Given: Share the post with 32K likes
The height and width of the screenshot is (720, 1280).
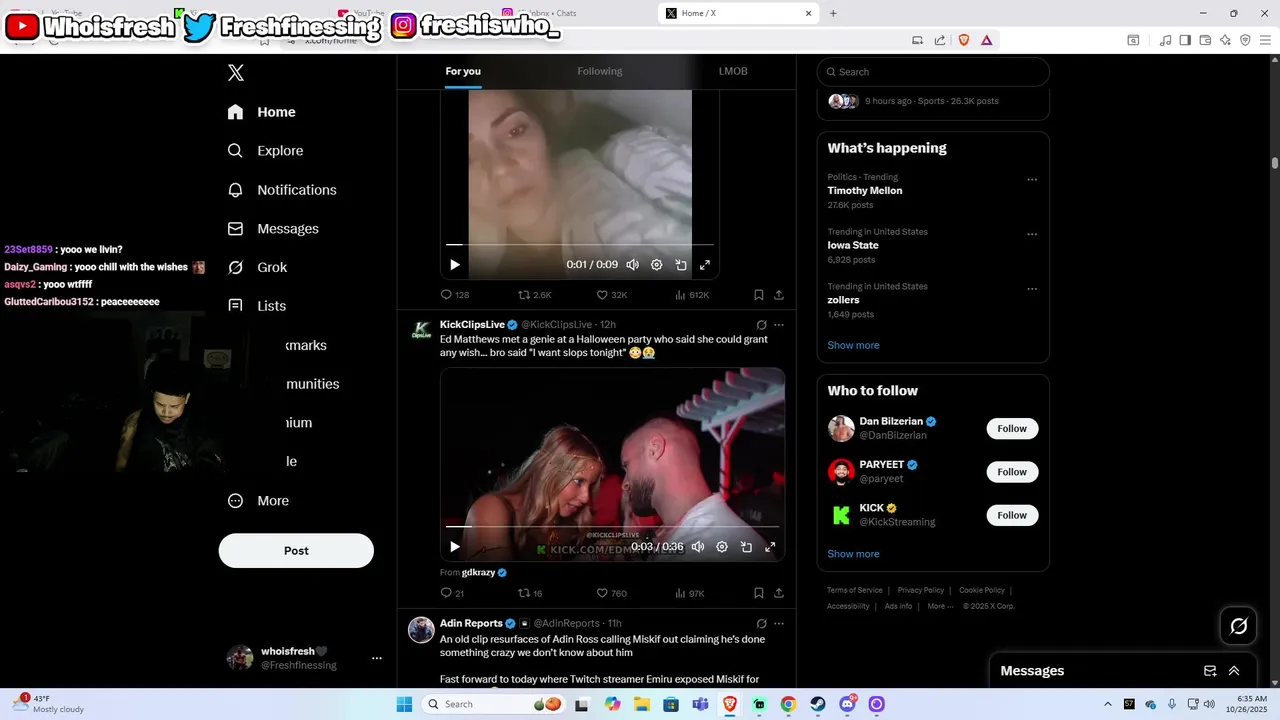Looking at the screenshot, I should (779, 295).
